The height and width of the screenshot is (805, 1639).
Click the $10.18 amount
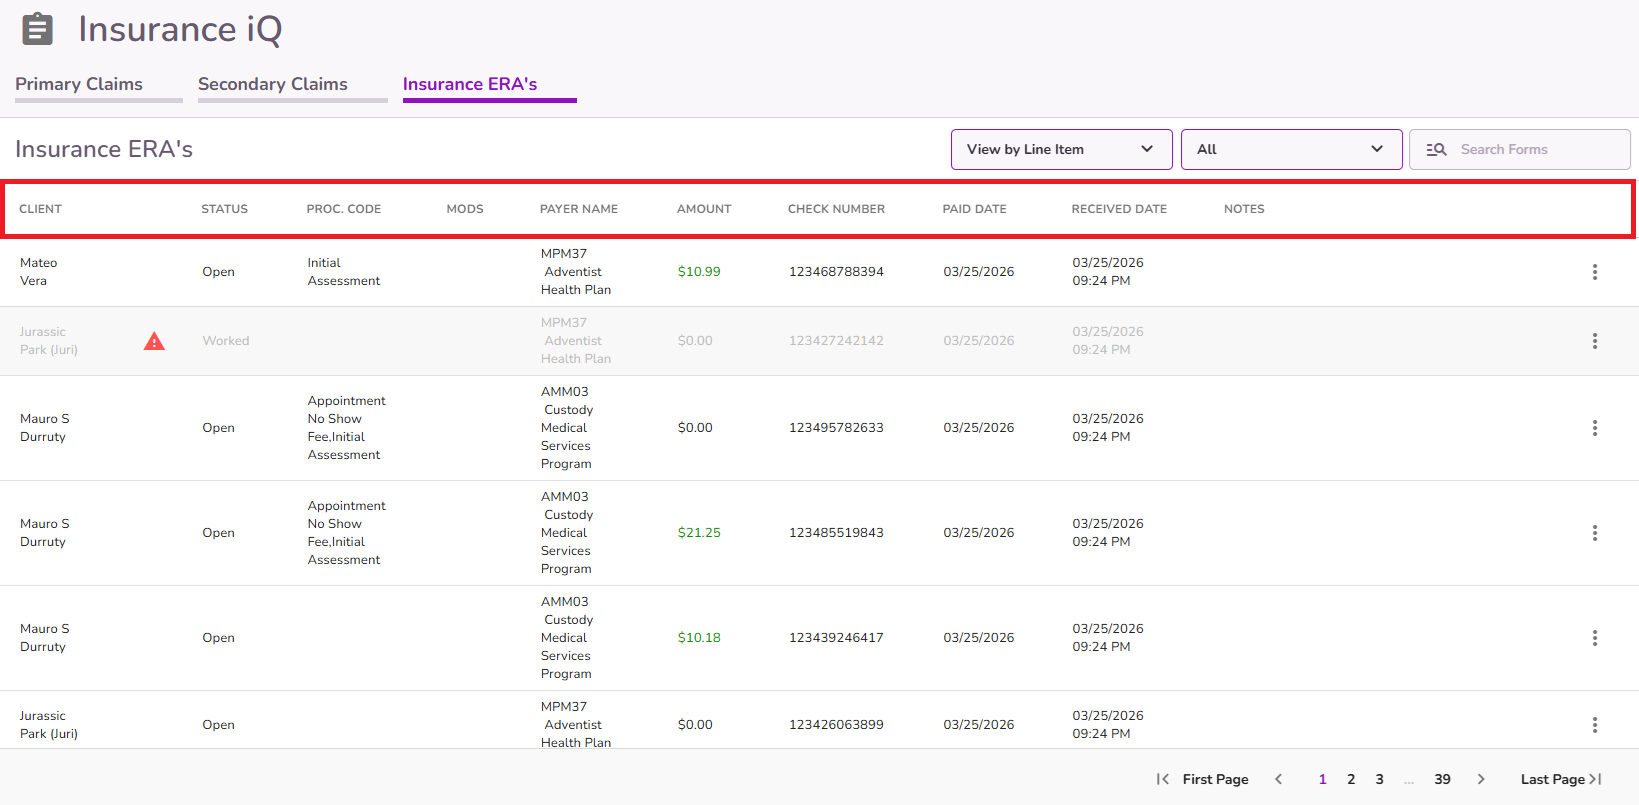click(x=699, y=638)
